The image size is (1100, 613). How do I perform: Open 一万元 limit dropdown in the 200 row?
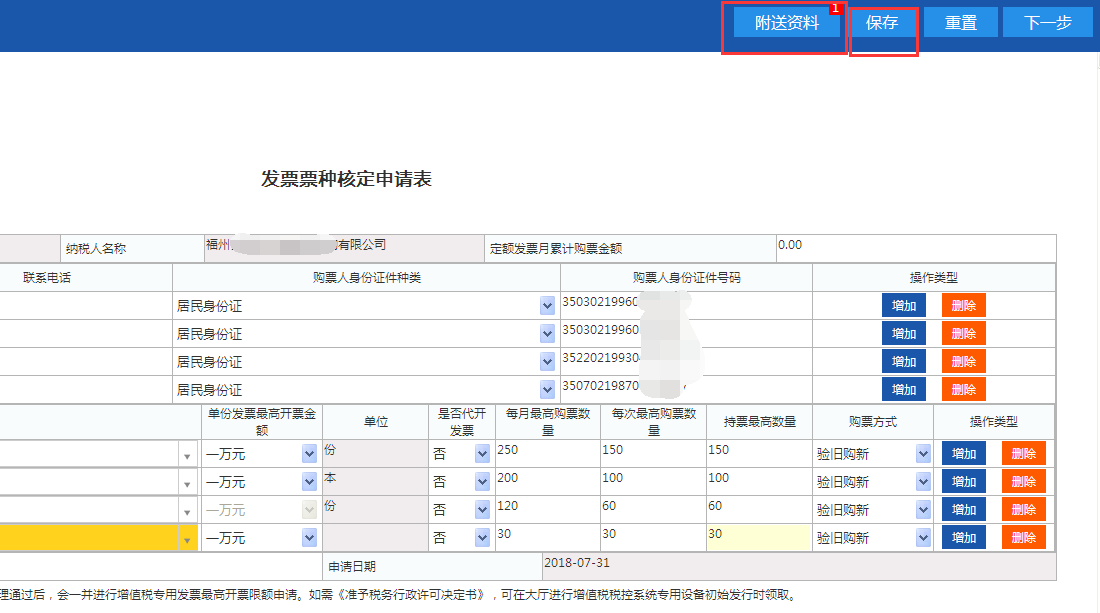point(309,482)
